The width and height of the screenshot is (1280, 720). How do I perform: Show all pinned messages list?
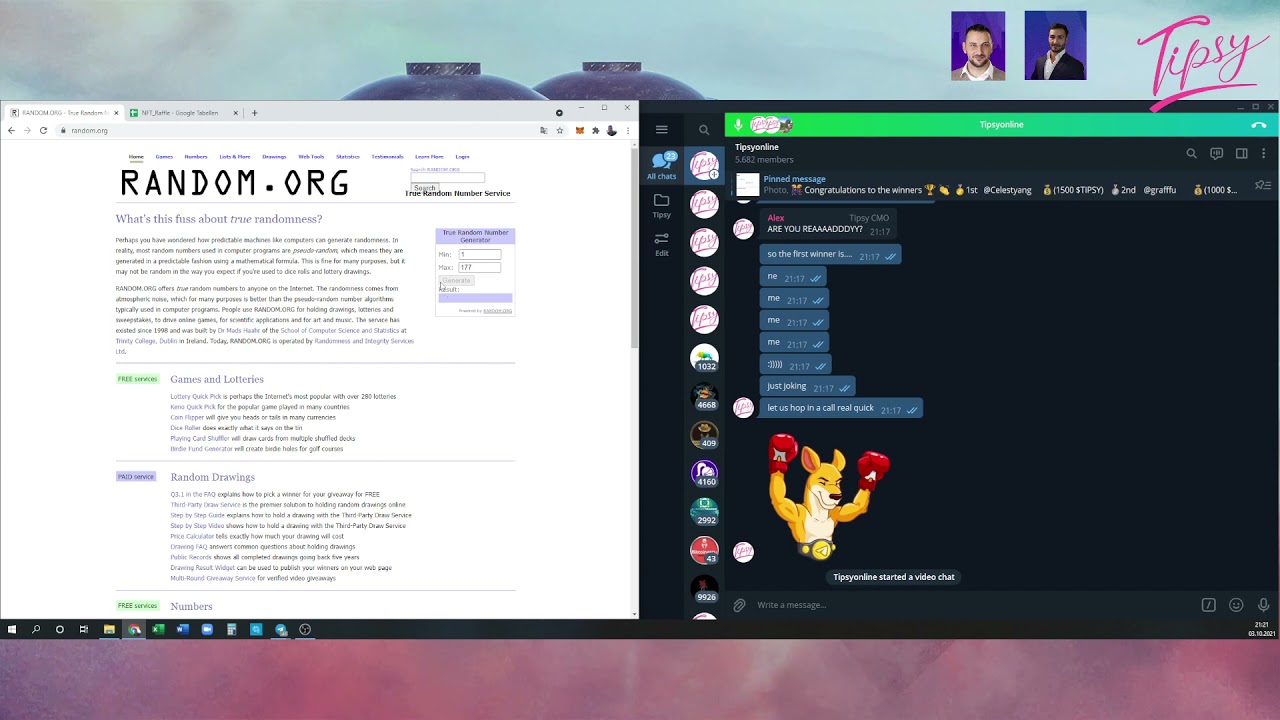click(1263, 185)
